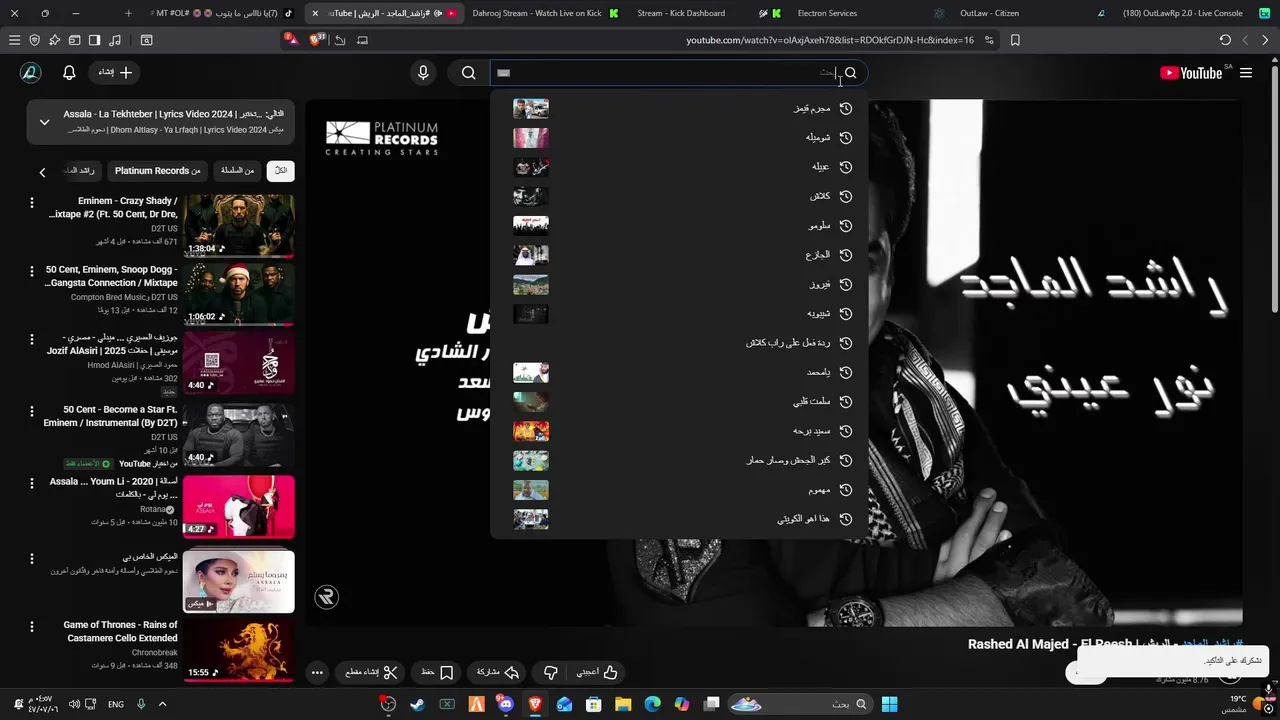Select the Platinum Records filter chip
The image size is (1280, 720).
[x=157, y=171]
